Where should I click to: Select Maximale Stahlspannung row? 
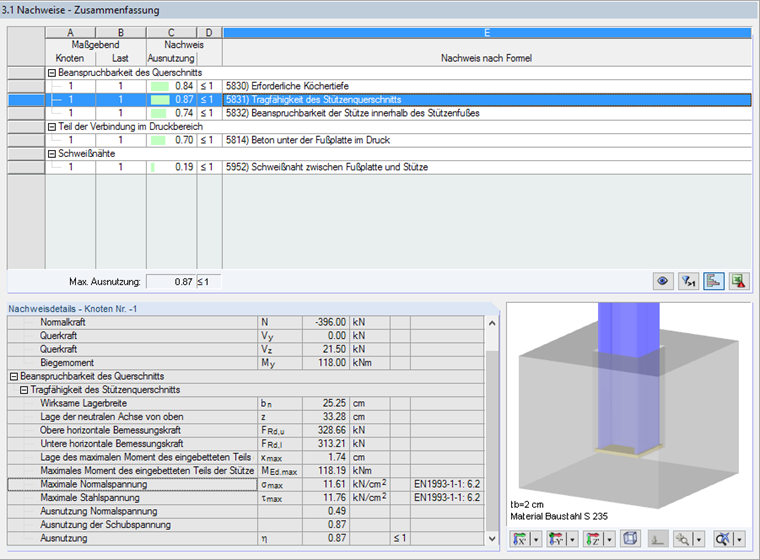coord(246,498)
